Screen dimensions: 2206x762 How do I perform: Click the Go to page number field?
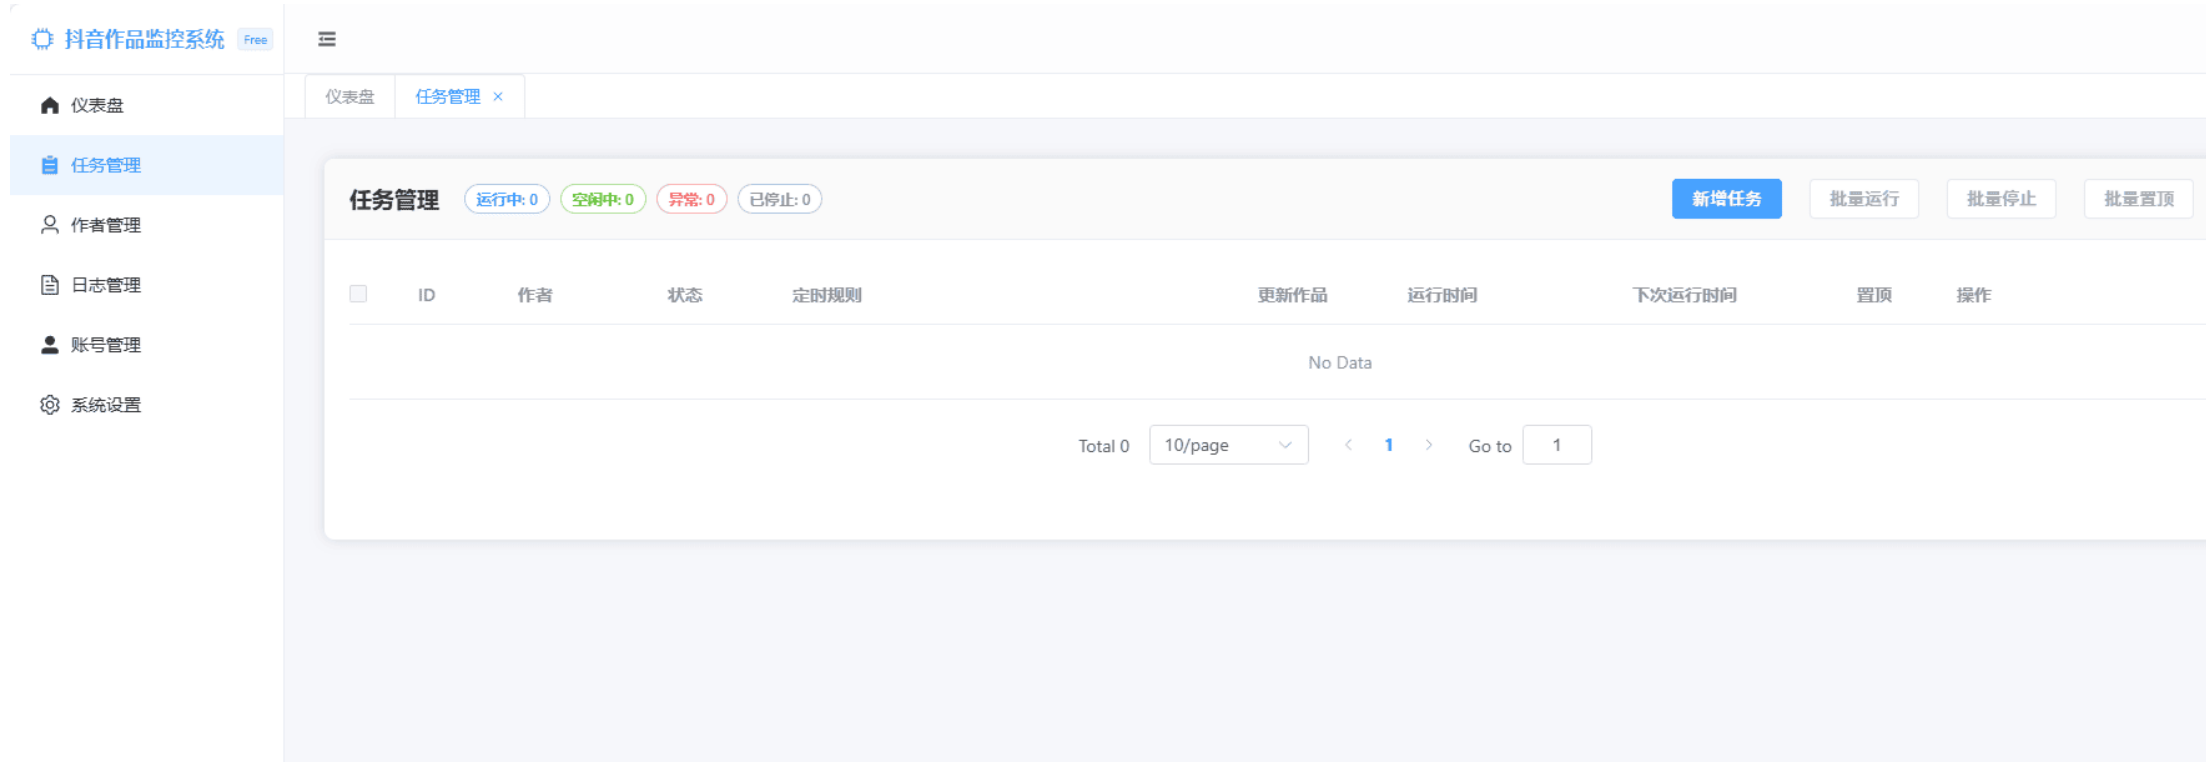tap(1556, 445)
